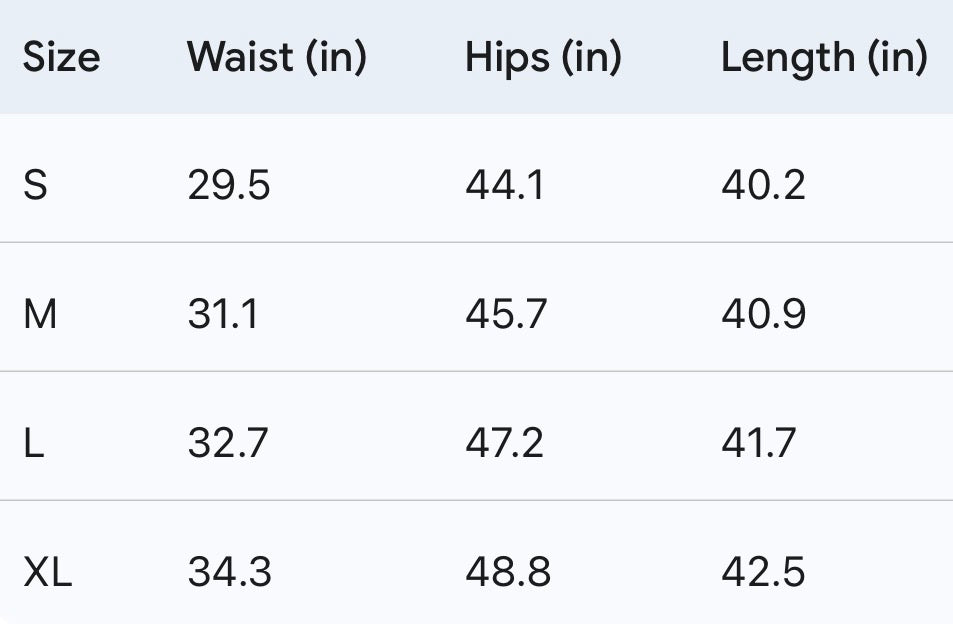The image size is (953, 624).
Task: Select the M size cell
Action: 40,315
